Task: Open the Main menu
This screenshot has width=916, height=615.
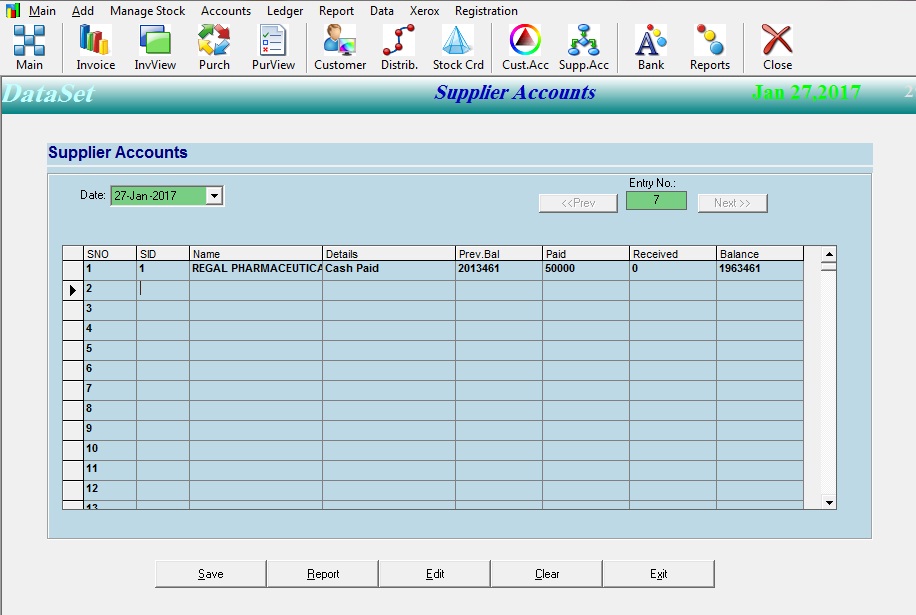Action: pyautogui.click(x=42, y=11)
